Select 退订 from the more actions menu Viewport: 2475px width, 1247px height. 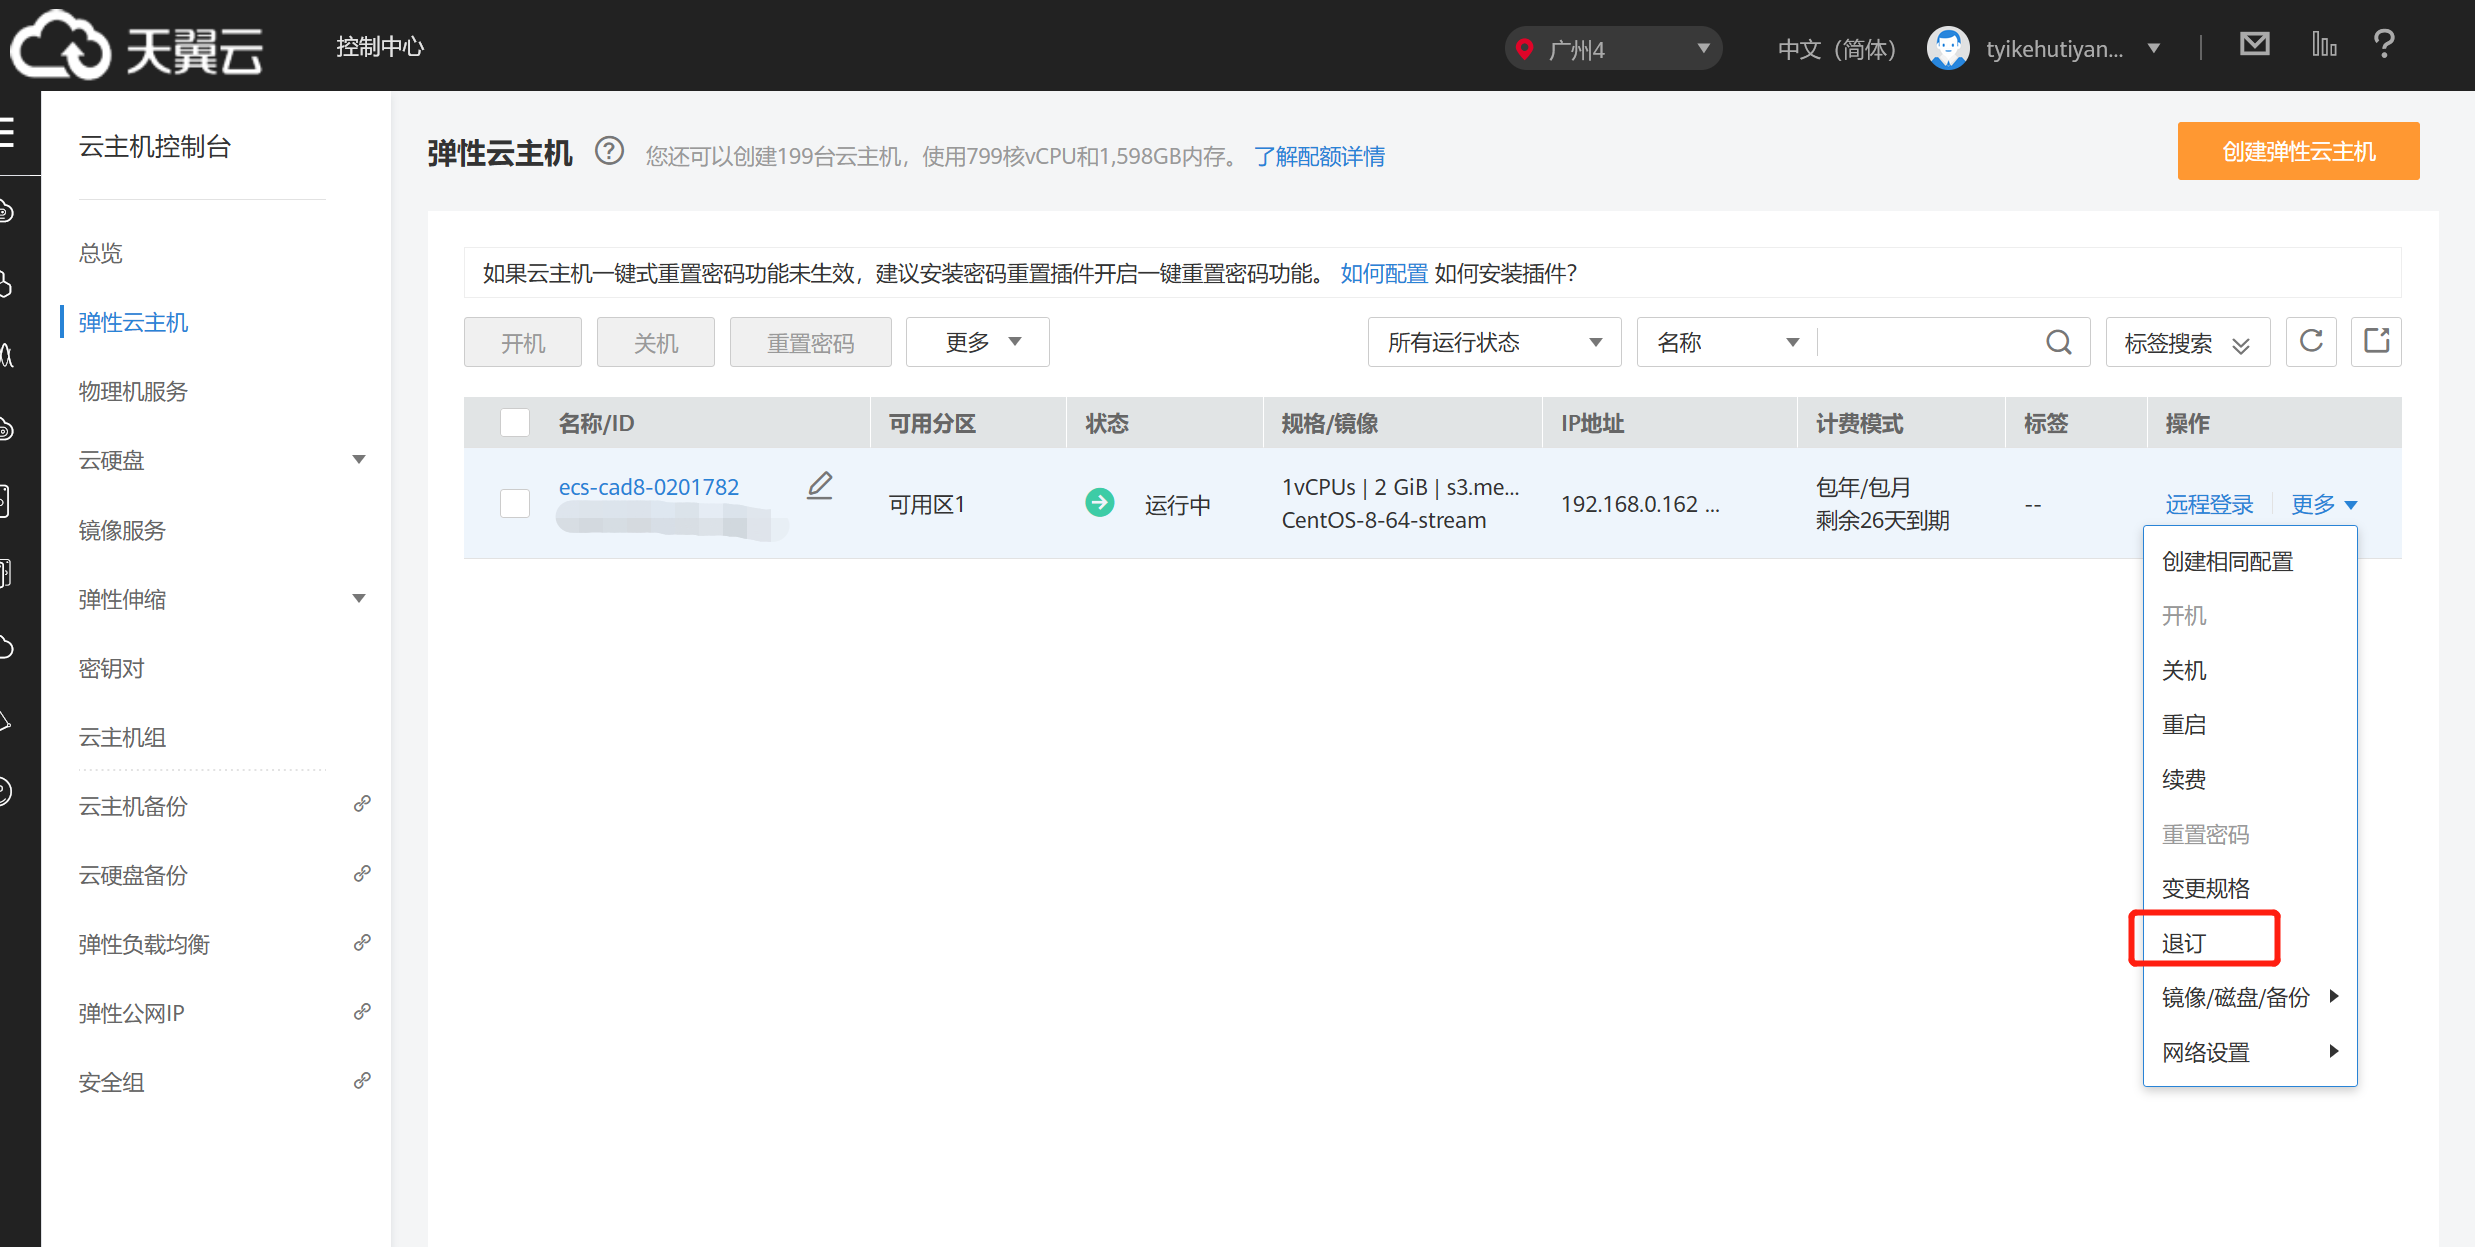click(x=2184, y=943)
